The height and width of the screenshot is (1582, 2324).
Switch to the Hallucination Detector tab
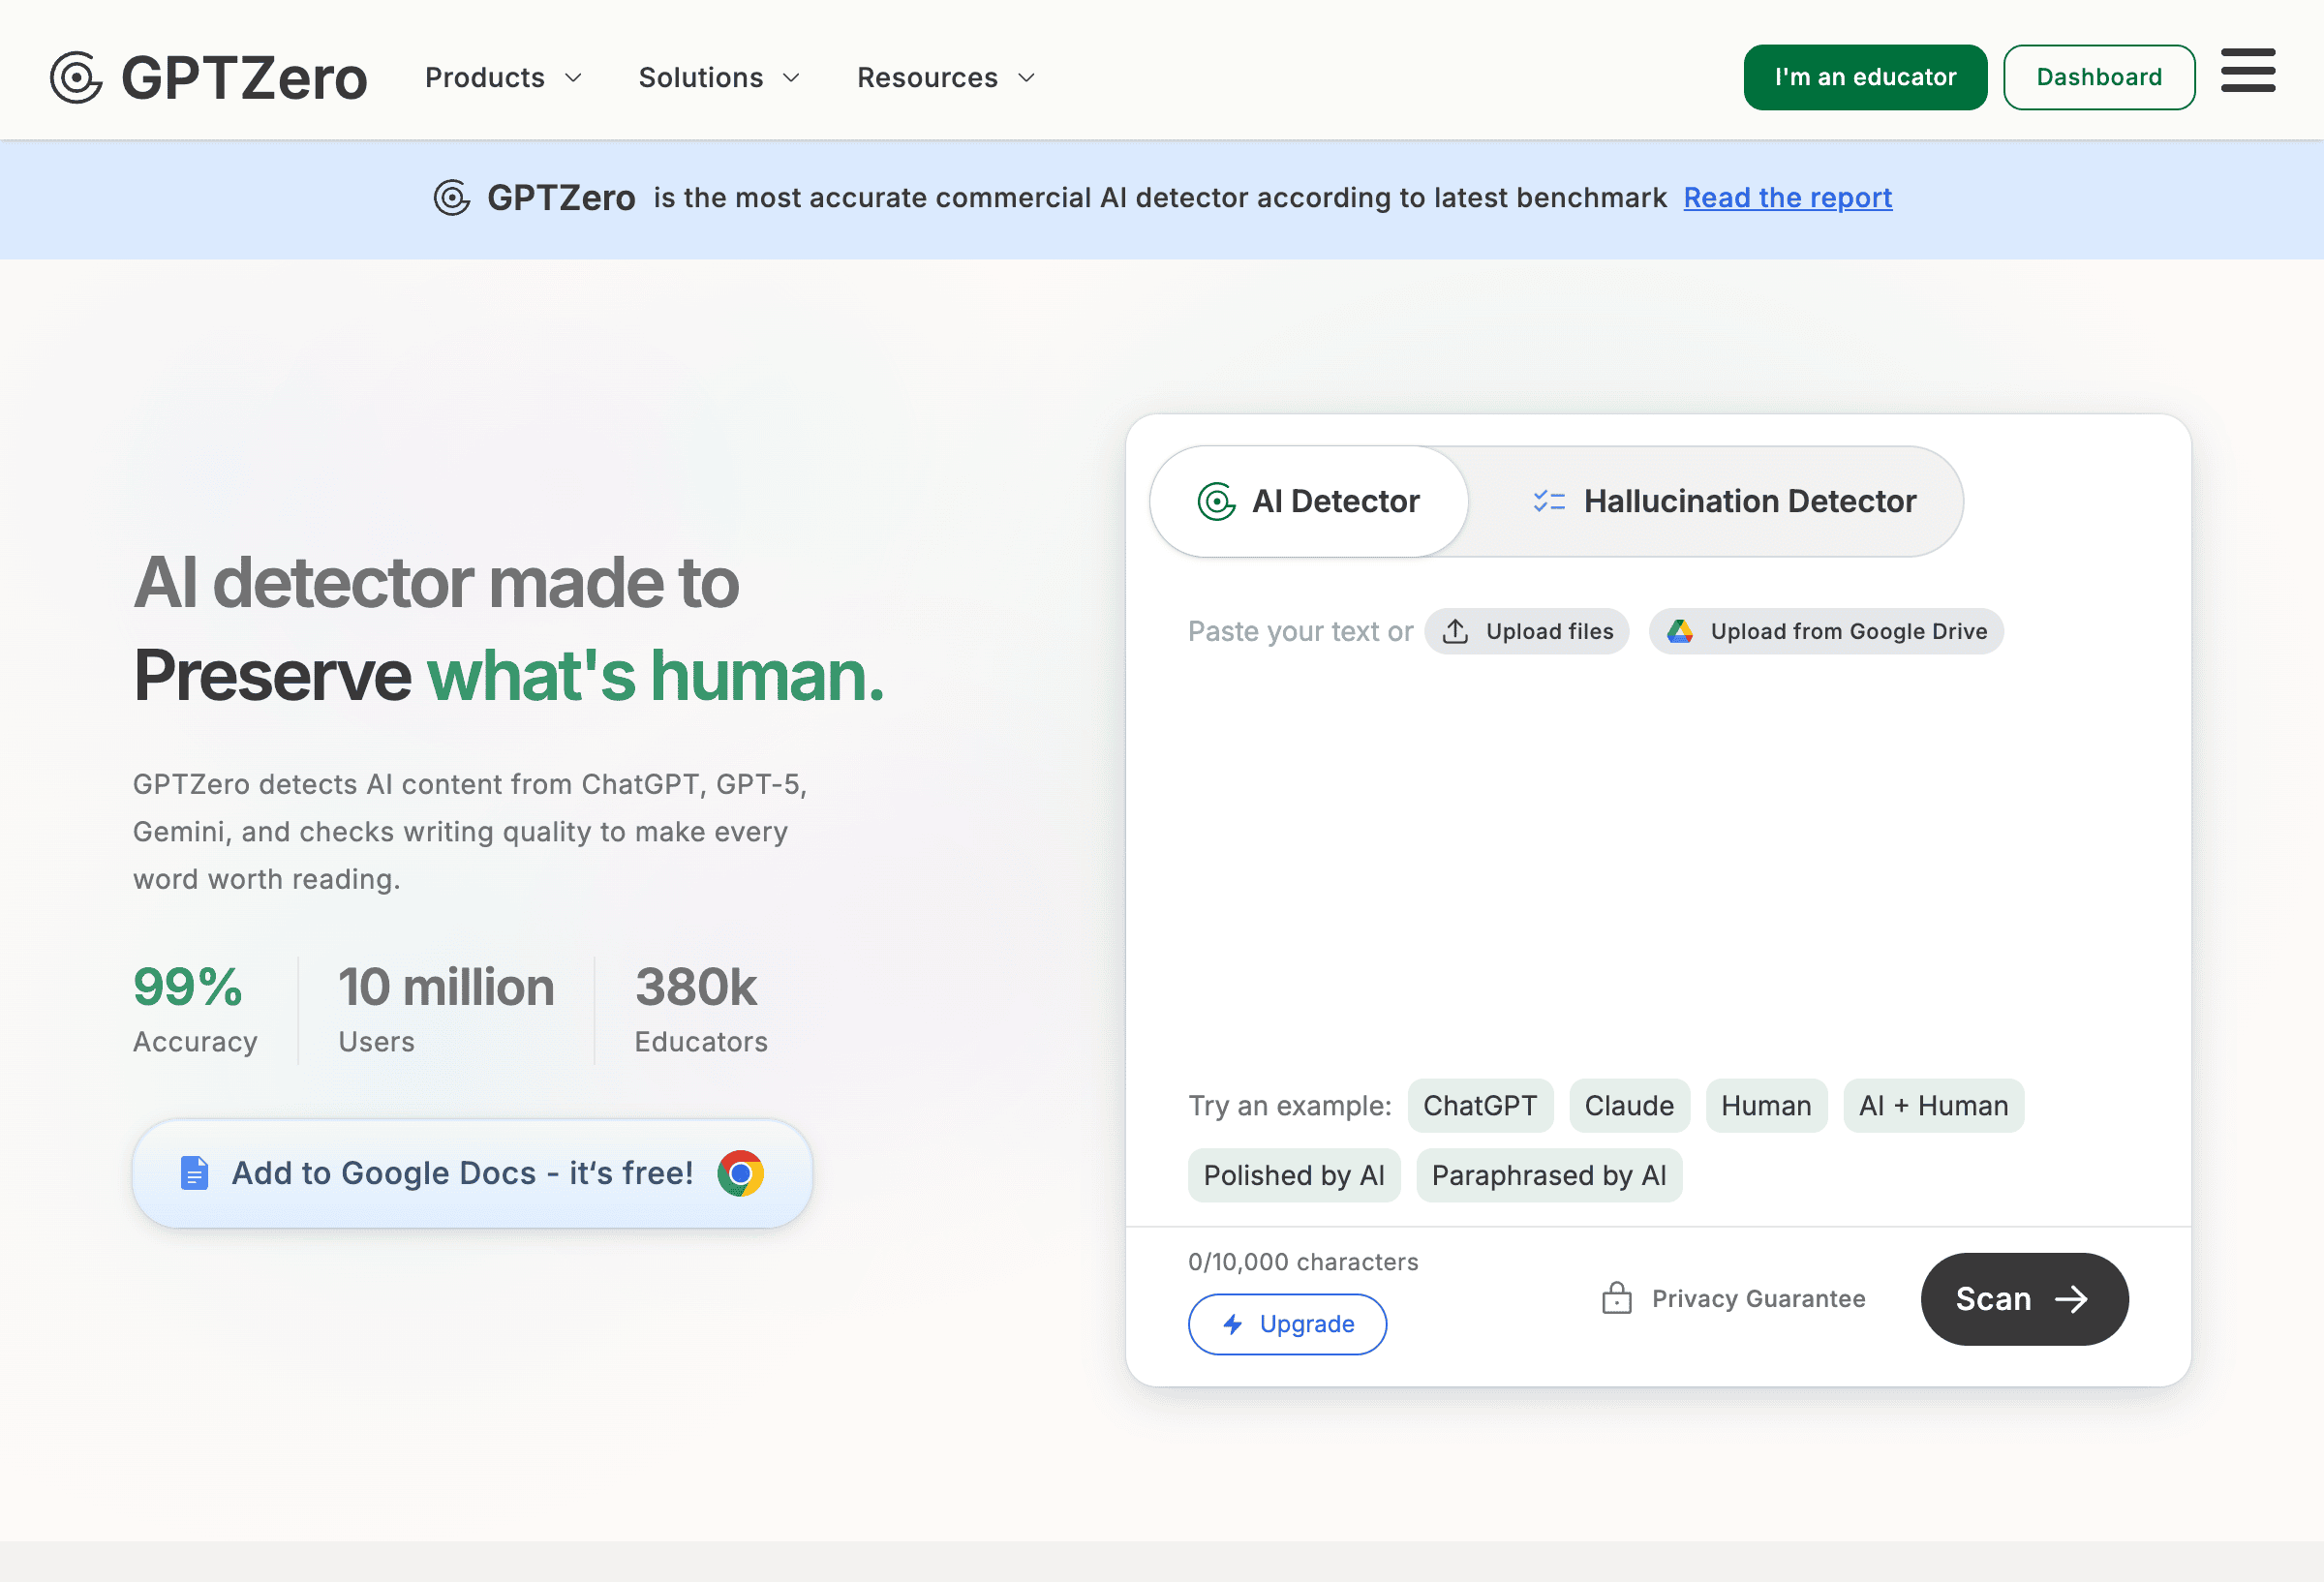point(1724,501)
